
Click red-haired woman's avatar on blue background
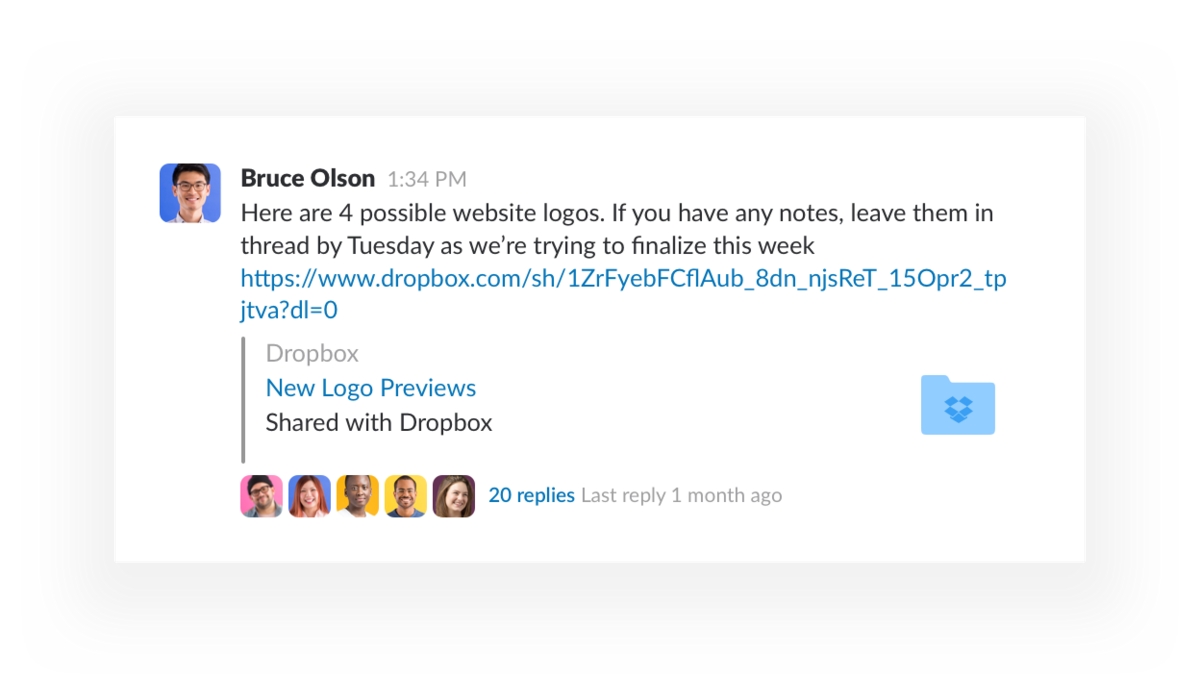pos(310,496)
